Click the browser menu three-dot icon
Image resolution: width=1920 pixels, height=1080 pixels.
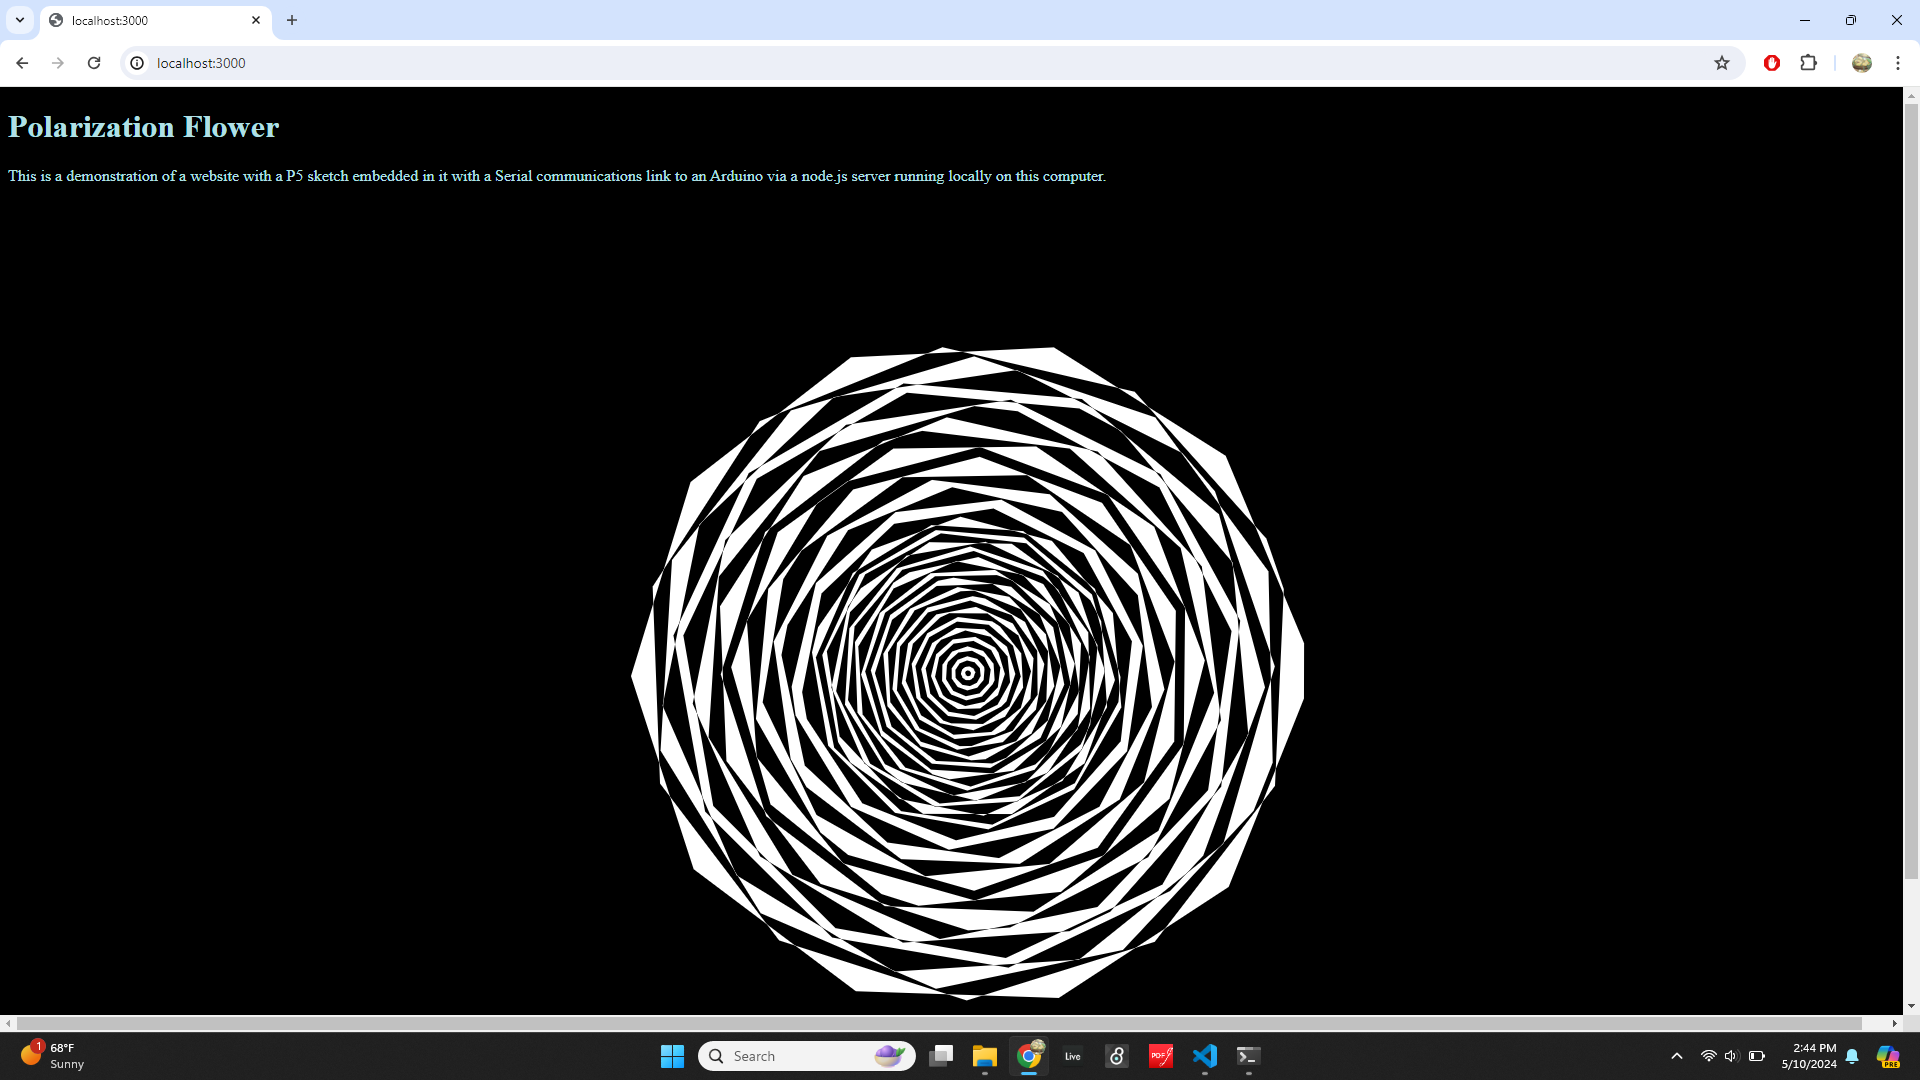1898,63
